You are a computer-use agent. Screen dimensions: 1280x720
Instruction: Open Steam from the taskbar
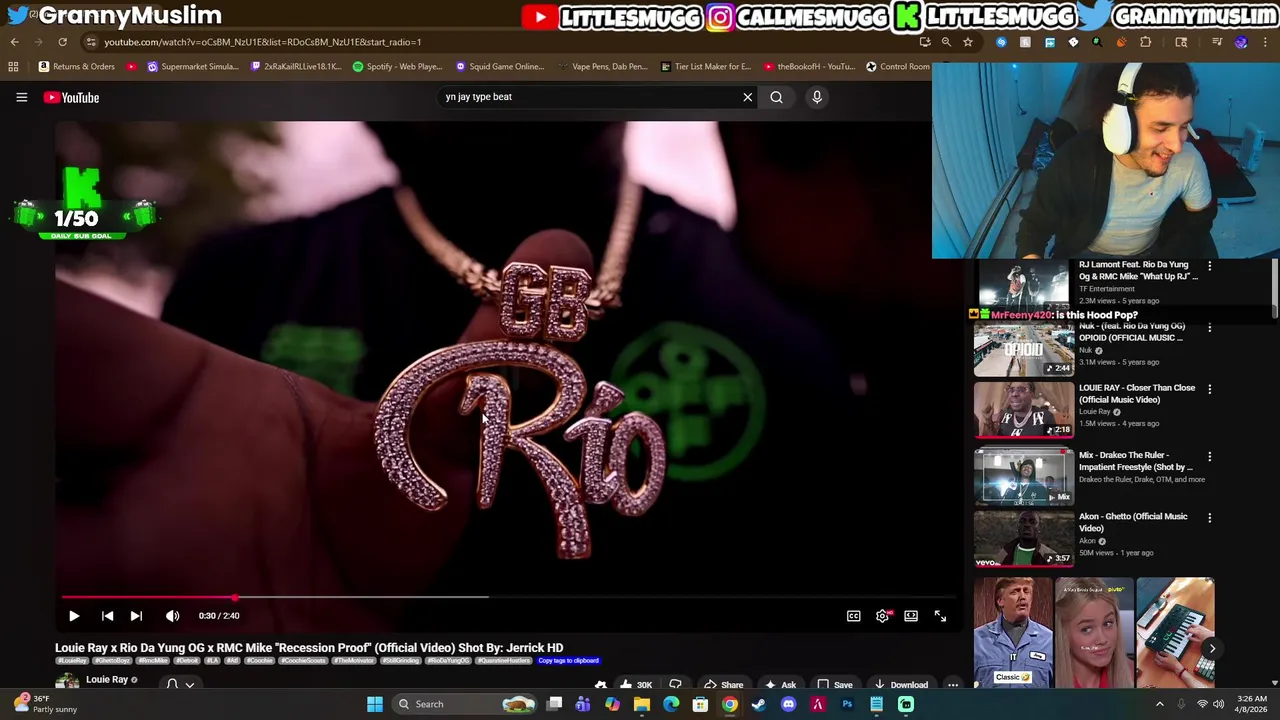point(758,704)
